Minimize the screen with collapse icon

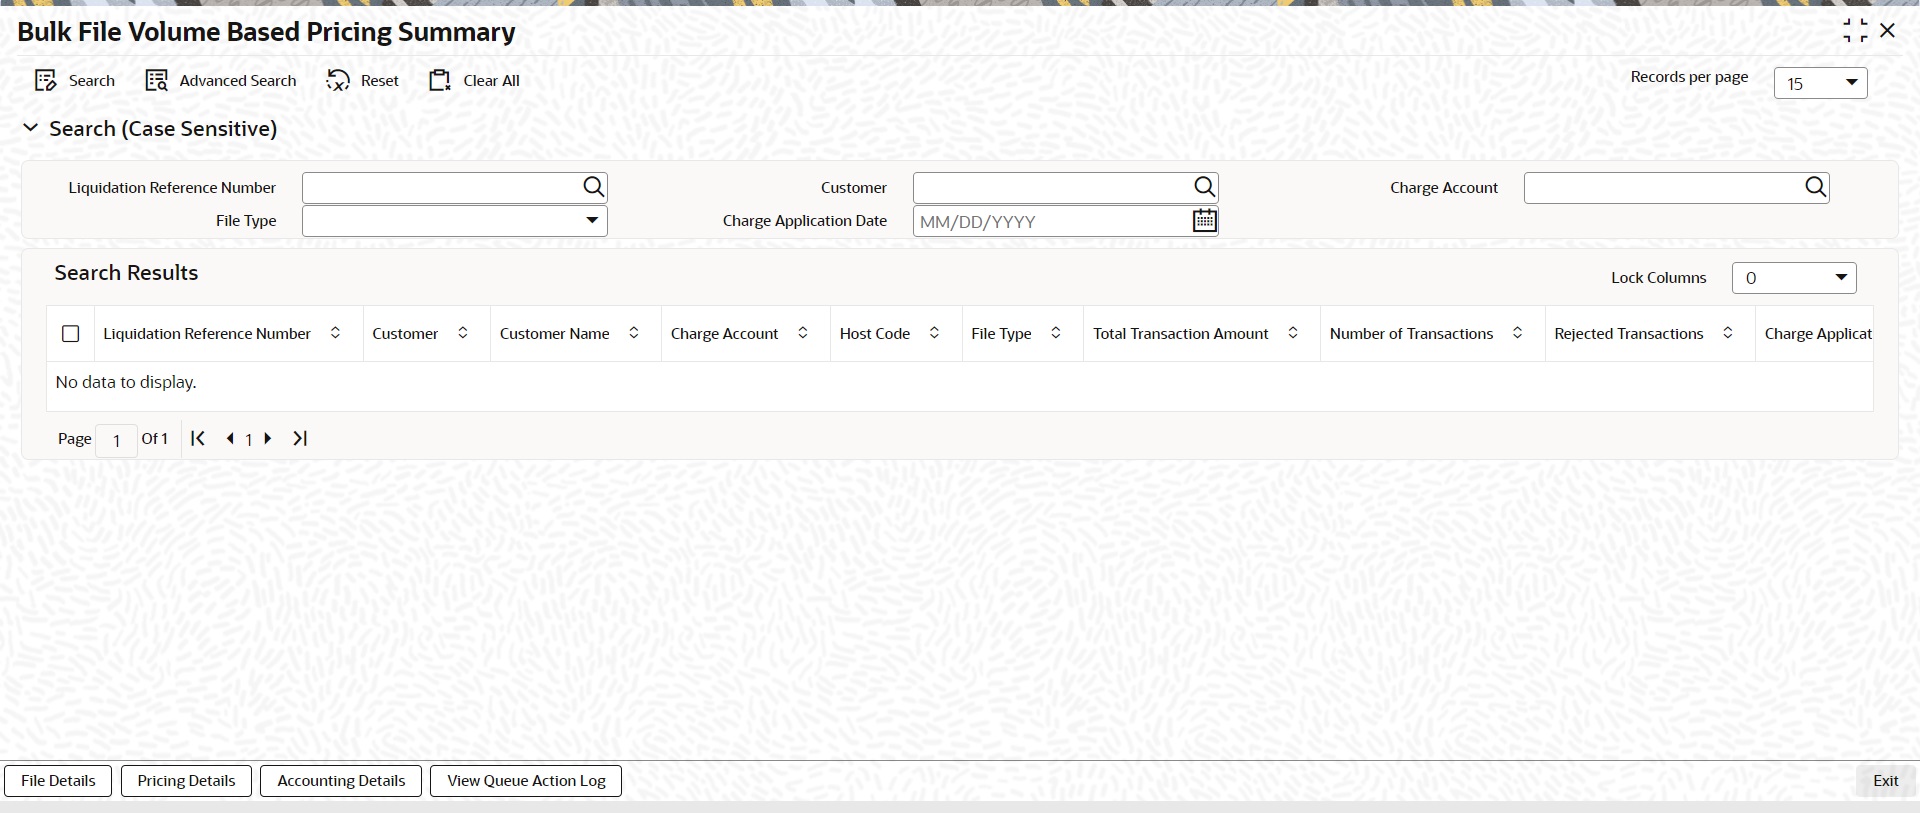click(1855, 31)
